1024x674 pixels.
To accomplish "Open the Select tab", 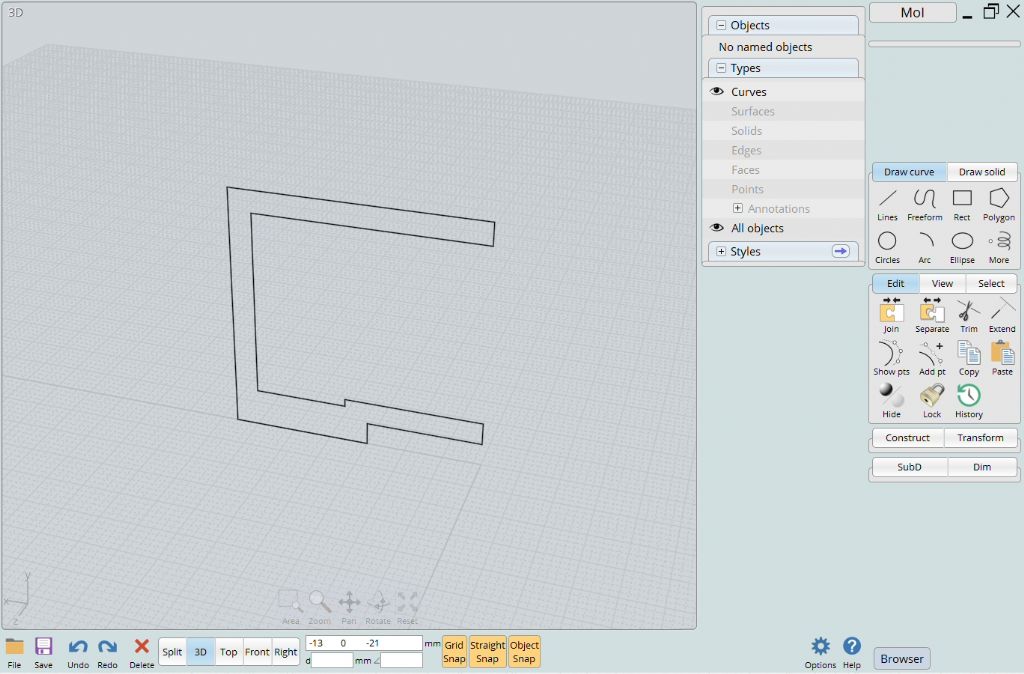I will 991,283.
